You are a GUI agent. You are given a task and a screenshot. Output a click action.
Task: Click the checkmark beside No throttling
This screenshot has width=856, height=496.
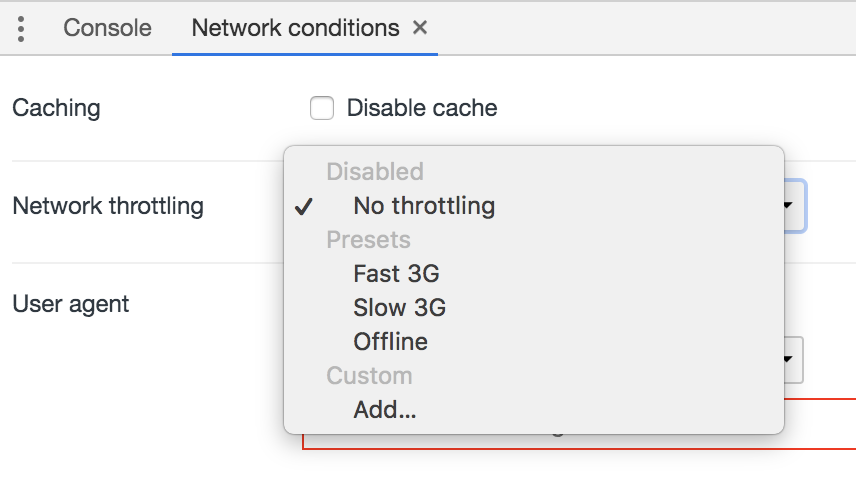[x=304, y=207]
